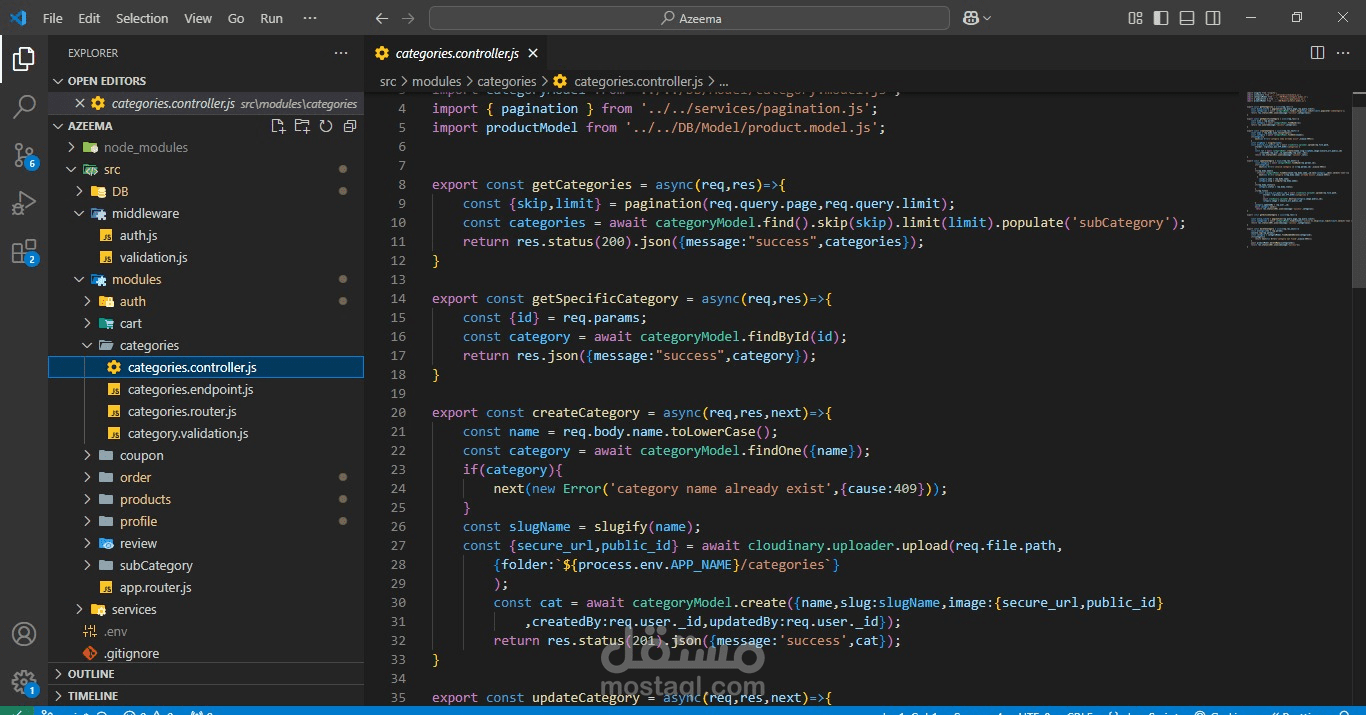Open the Copilot dropdown arrow

(x=987, y=18)
